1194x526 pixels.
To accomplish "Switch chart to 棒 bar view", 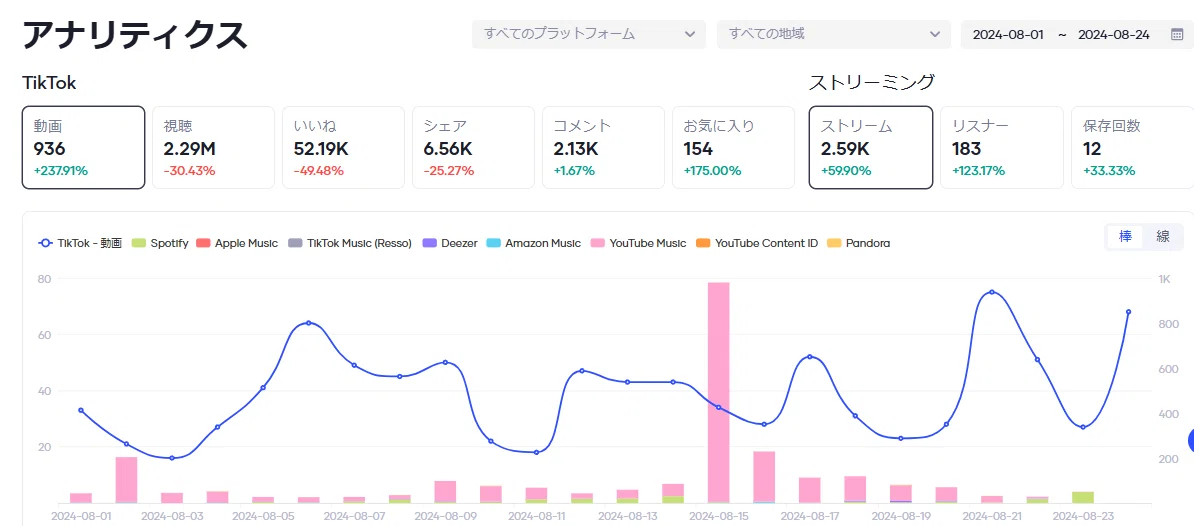I will coord(1125,237).
